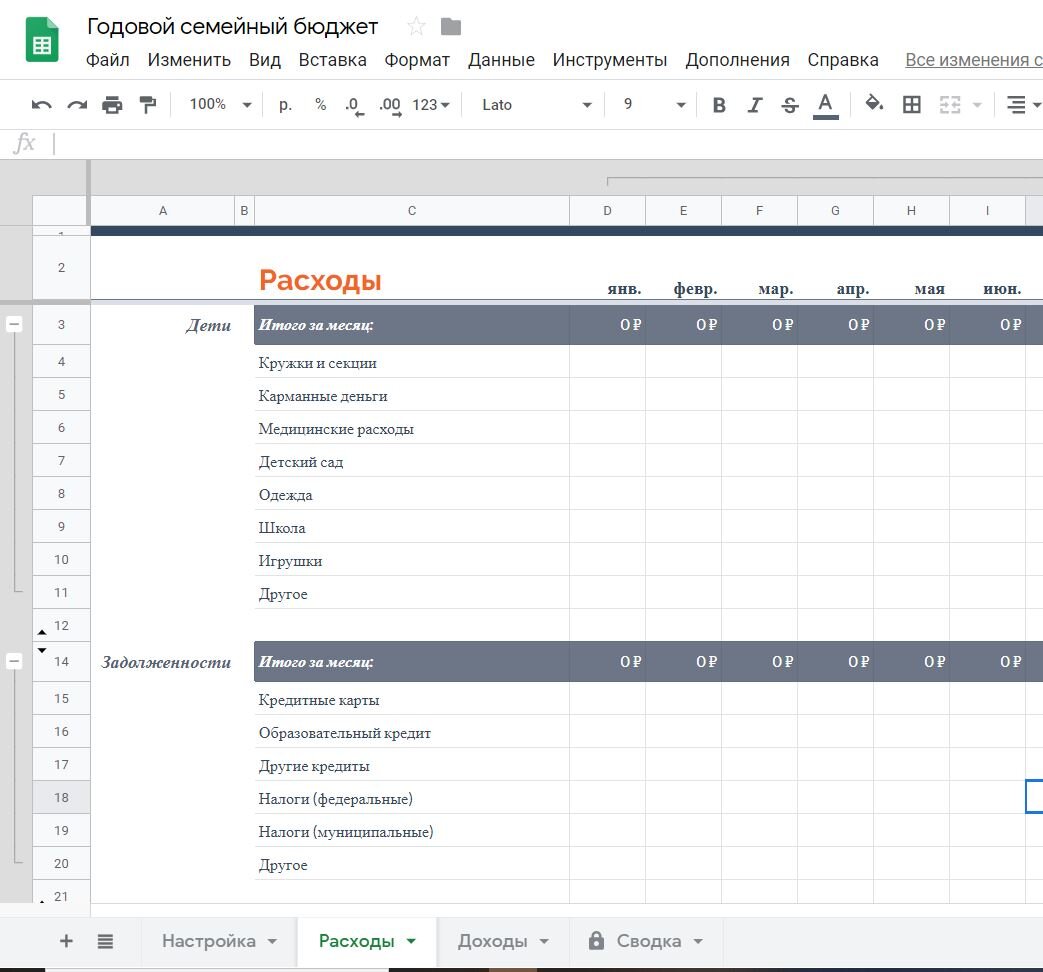The width and height of the screenshot is (1043, 972).
Task: Open the merge cells options arrow
Action: pyautogui.click(x=977, y=105)
